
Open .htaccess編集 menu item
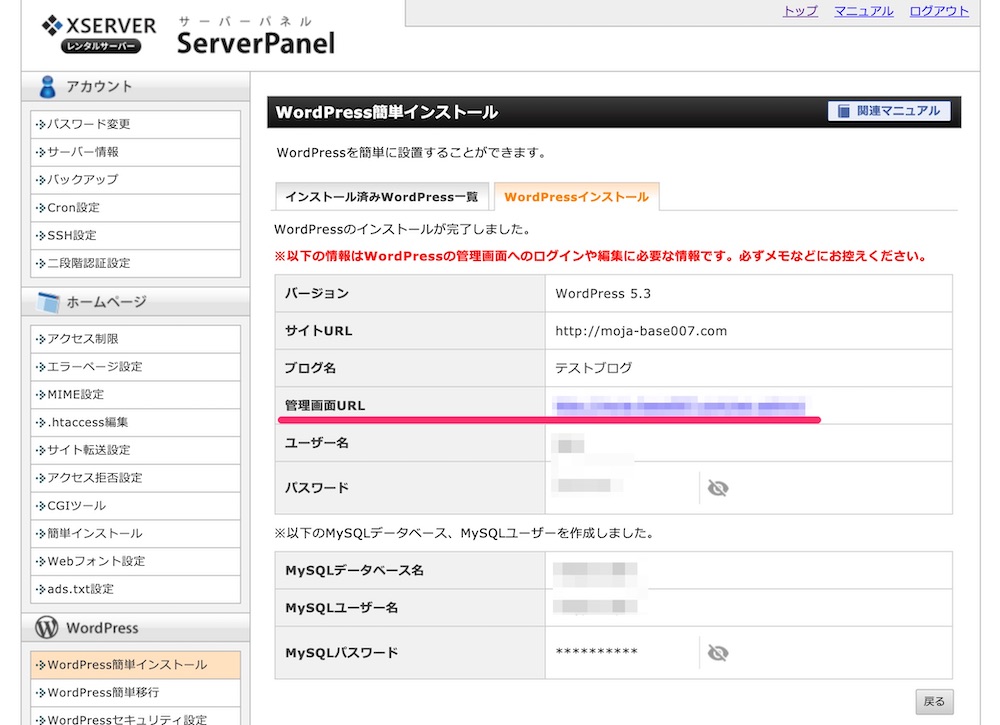coord(135,422)
